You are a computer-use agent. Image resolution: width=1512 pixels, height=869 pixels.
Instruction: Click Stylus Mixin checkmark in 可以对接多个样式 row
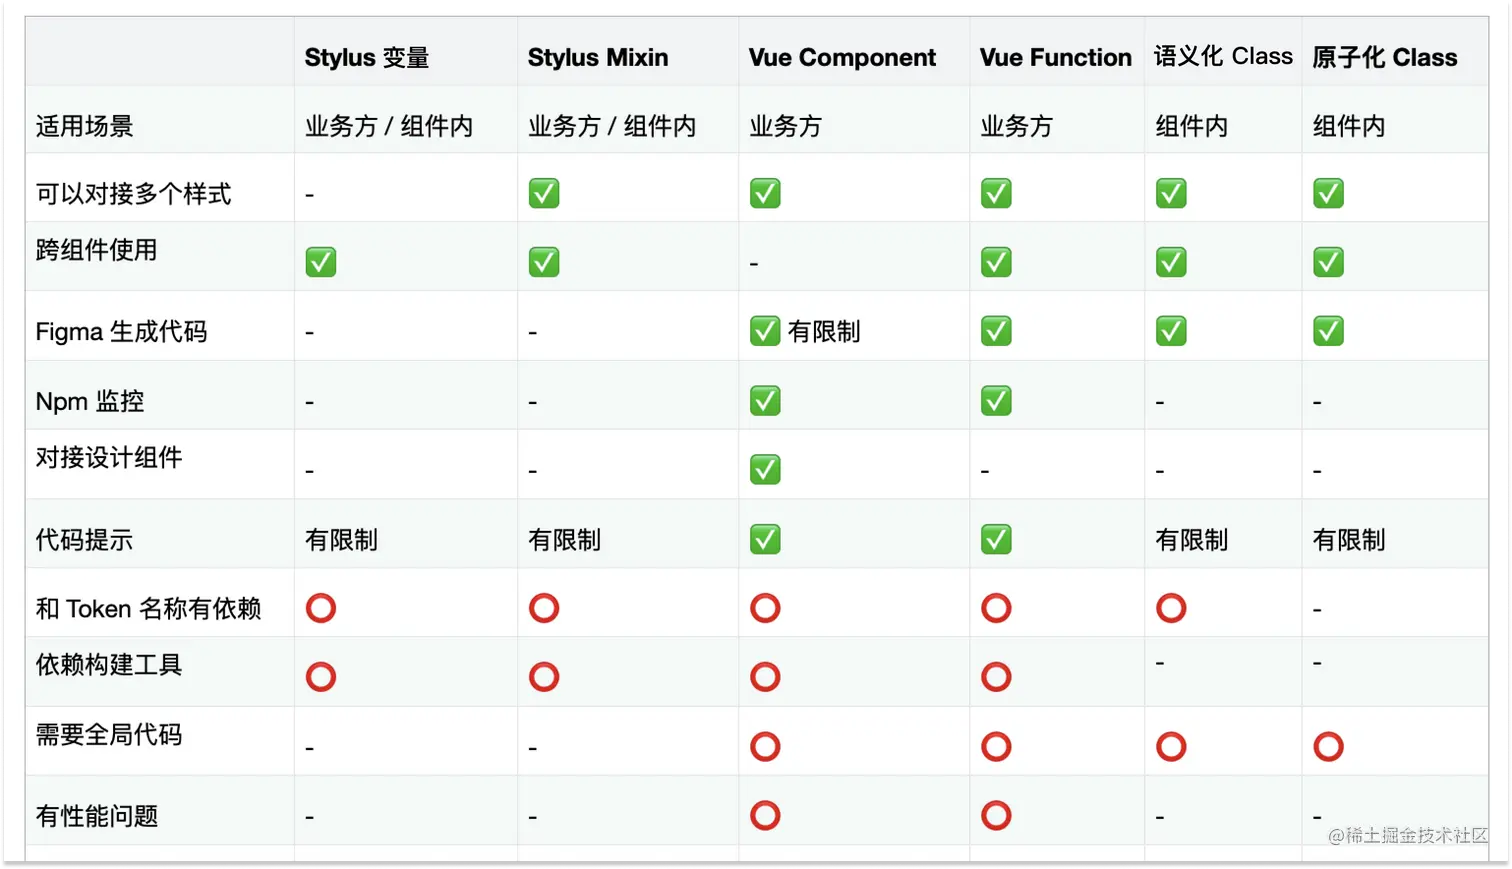(x=544, y=193)
